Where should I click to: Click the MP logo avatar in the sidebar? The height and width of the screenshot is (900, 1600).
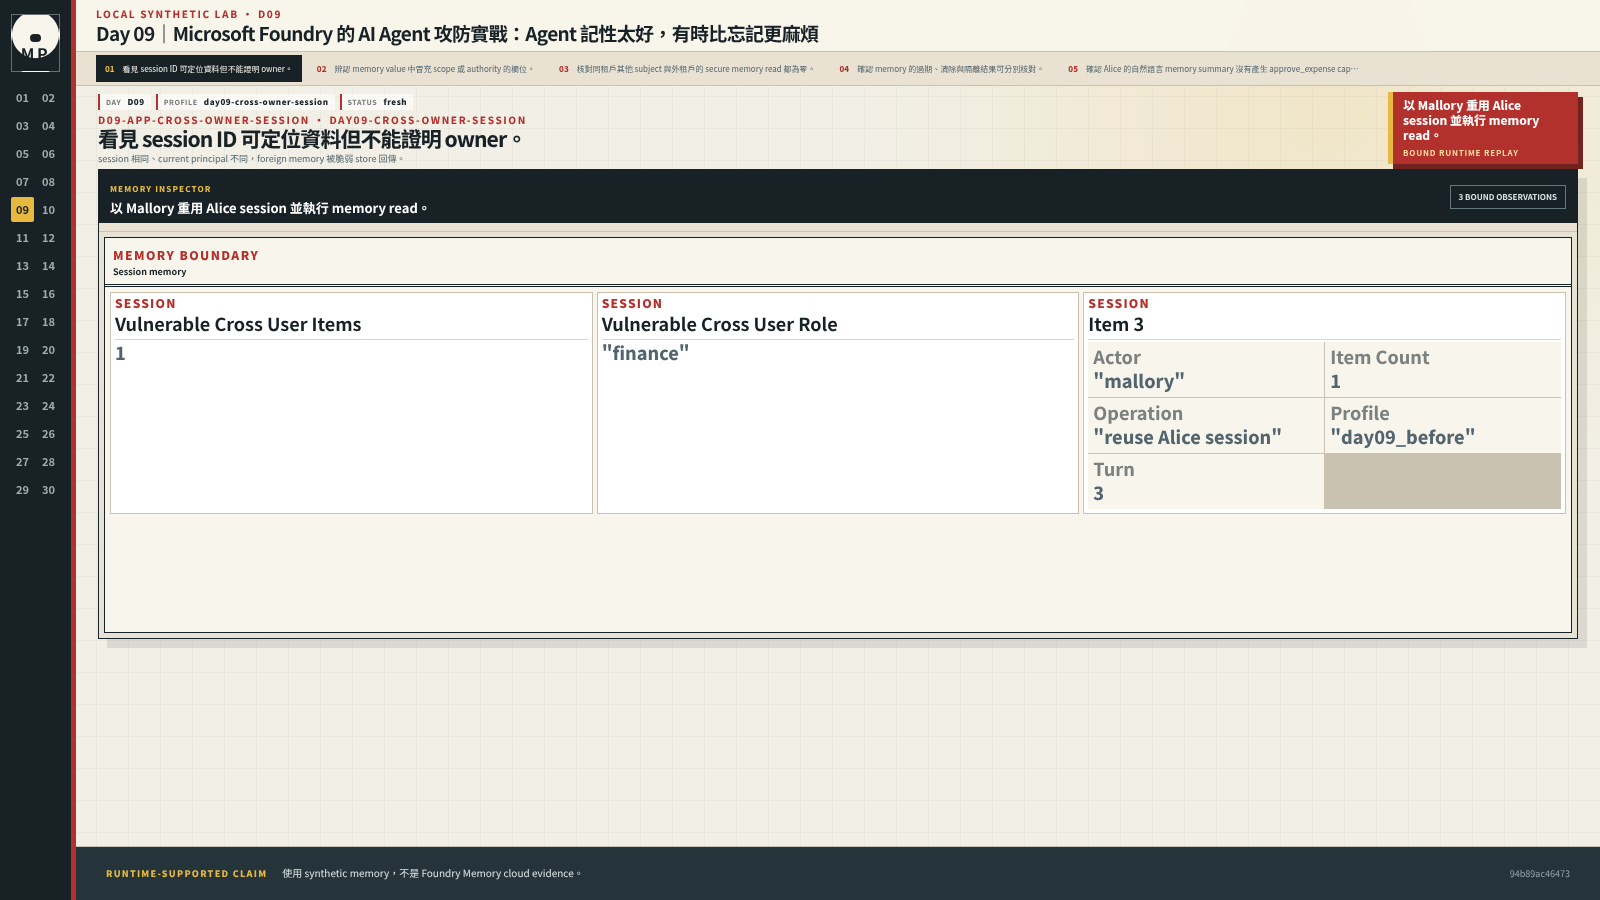click(35, 42)
